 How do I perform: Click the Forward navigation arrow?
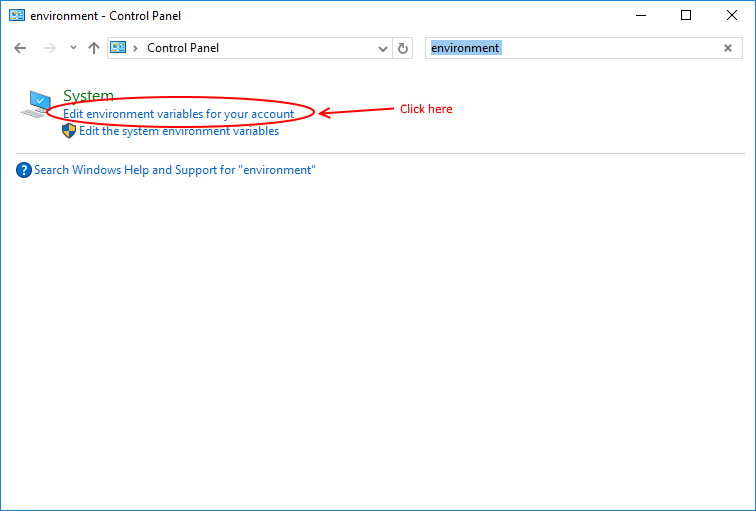(49, 48)
